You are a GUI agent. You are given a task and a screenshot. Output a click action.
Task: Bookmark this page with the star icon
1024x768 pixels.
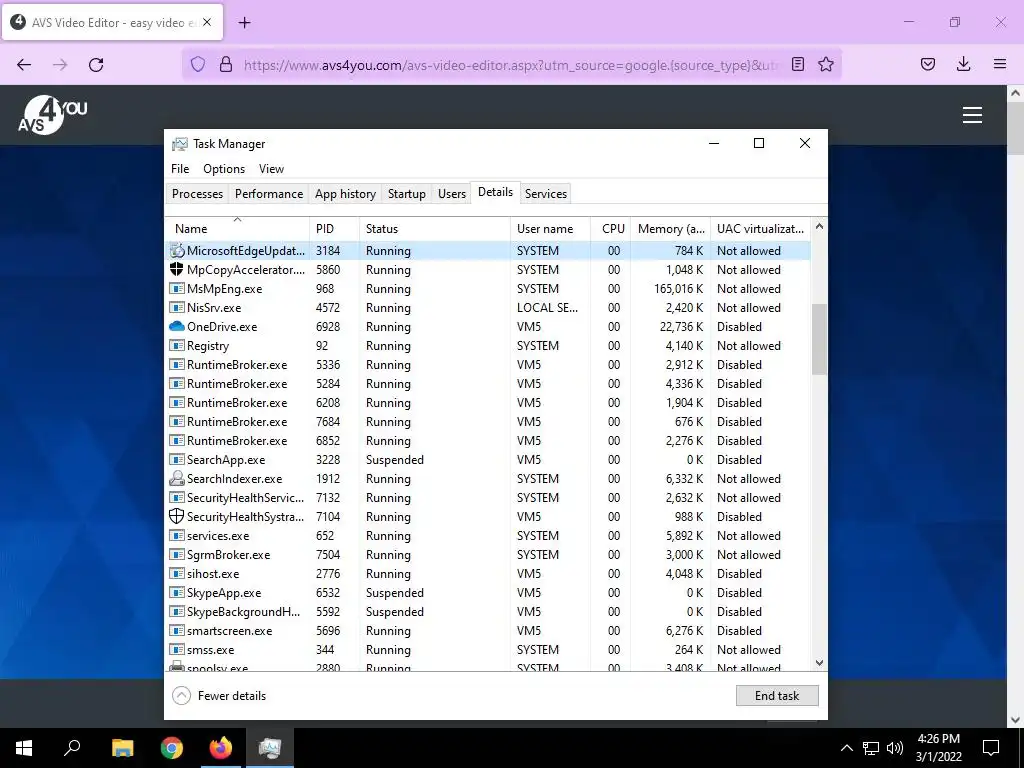825,64
